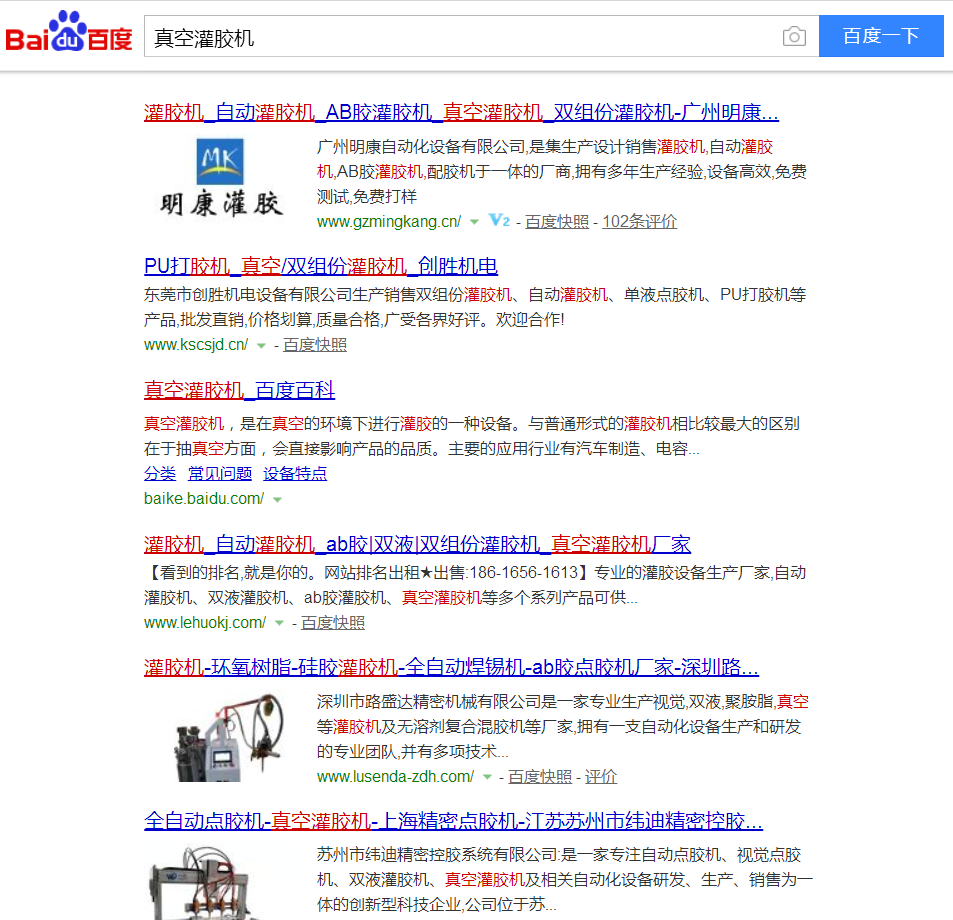Open the 真空灌胶机厂家 lehuokj result title

coord(418,544)
